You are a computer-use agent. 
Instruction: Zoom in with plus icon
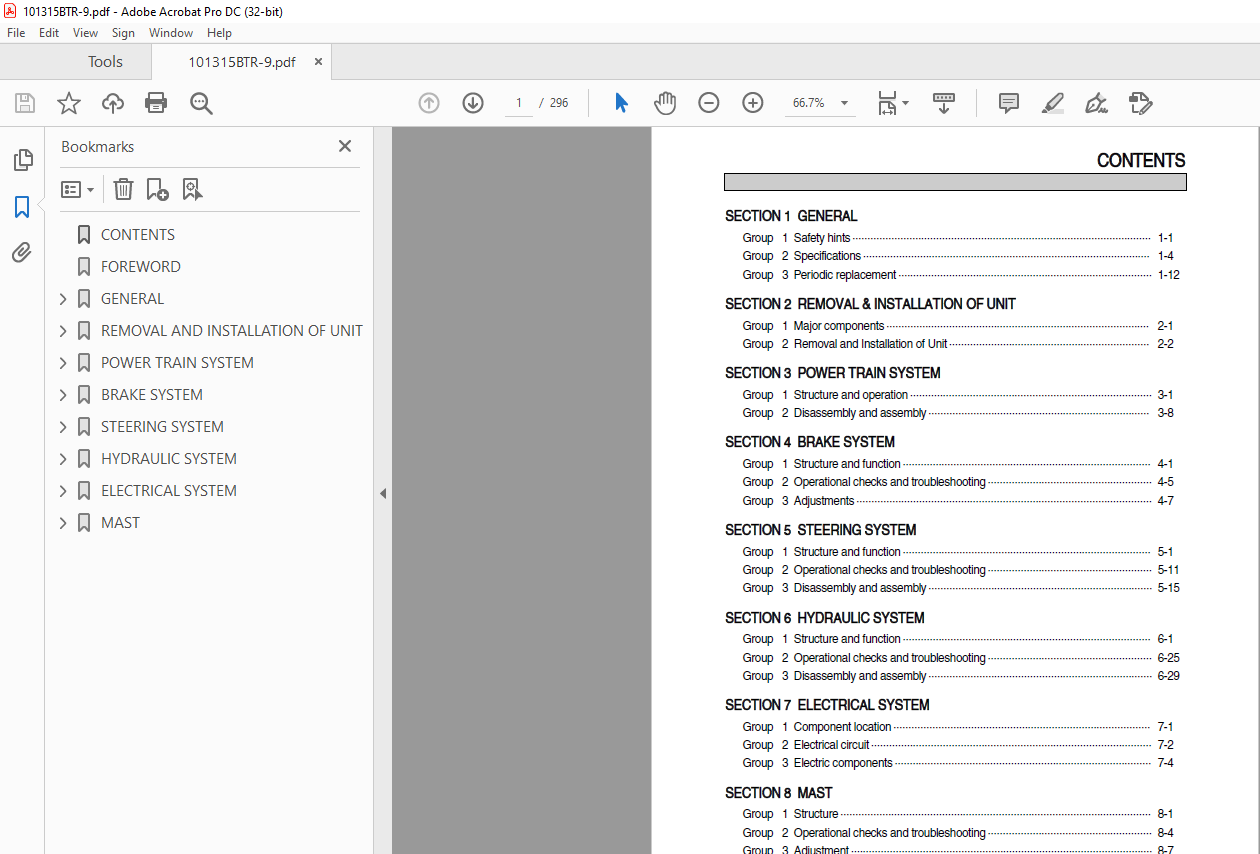point(753,103)
